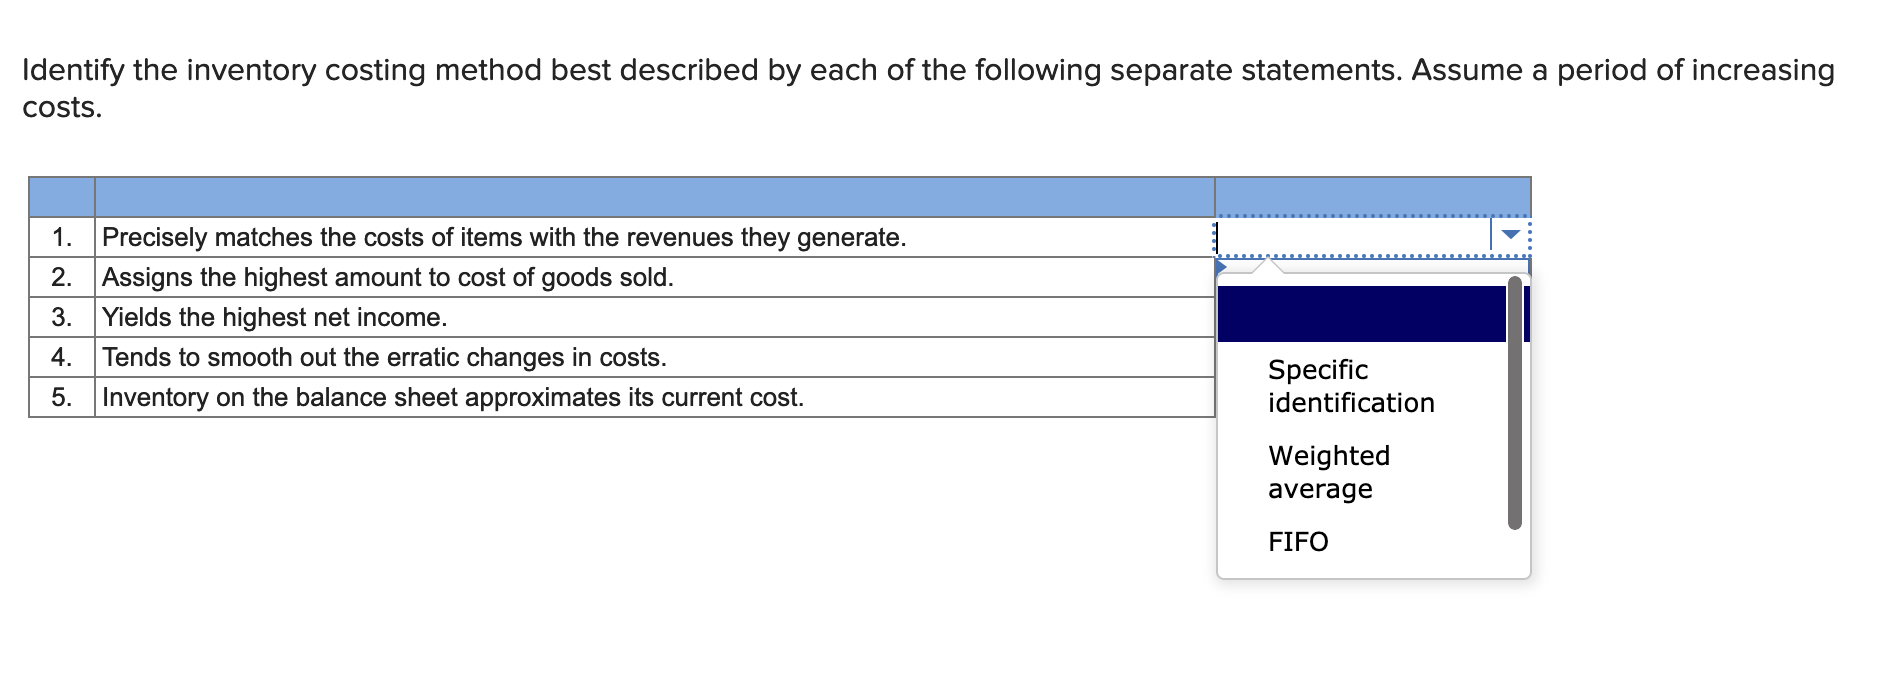This screenshot has width=1900, height=686.
Task: Select Specific identification from the dropdown
Action: (1350, 386)
